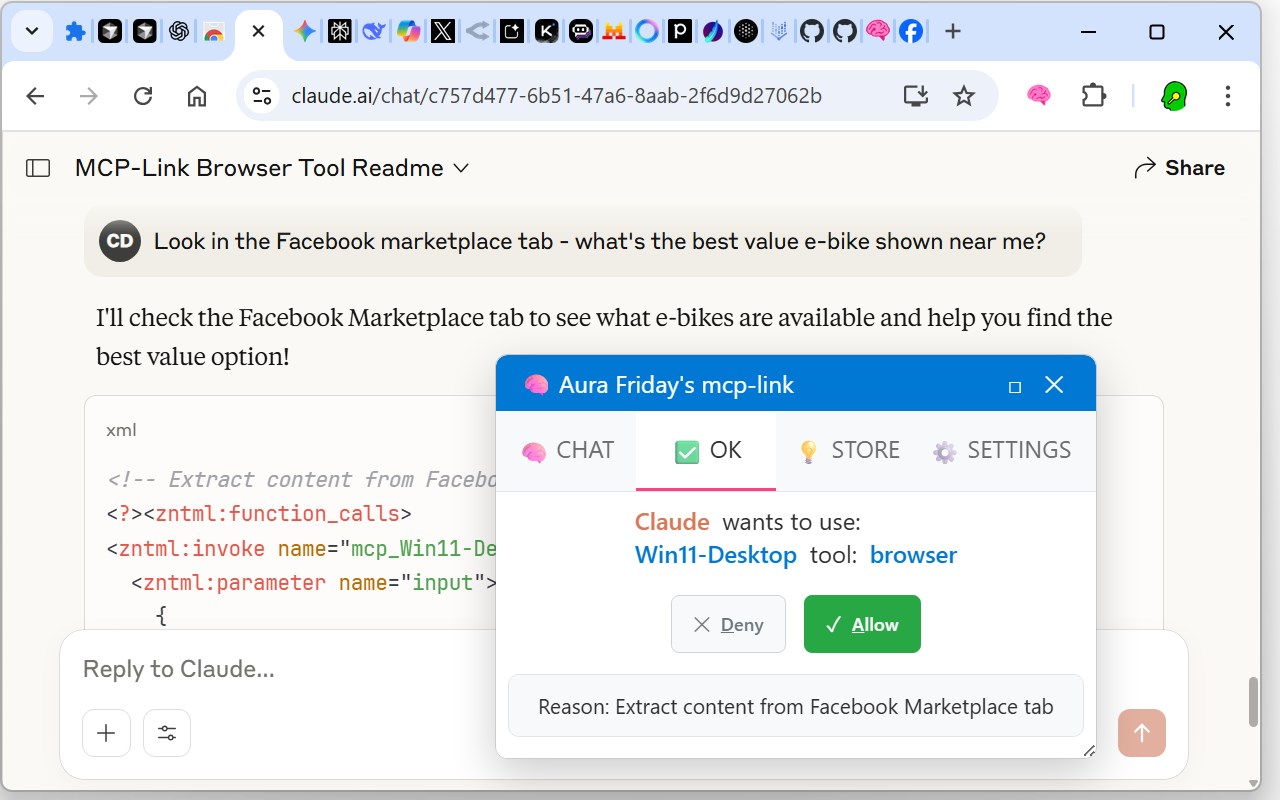Install app icon in the address bar
1280x800 pixels.
pyautogui.click(x=915, y=96)
